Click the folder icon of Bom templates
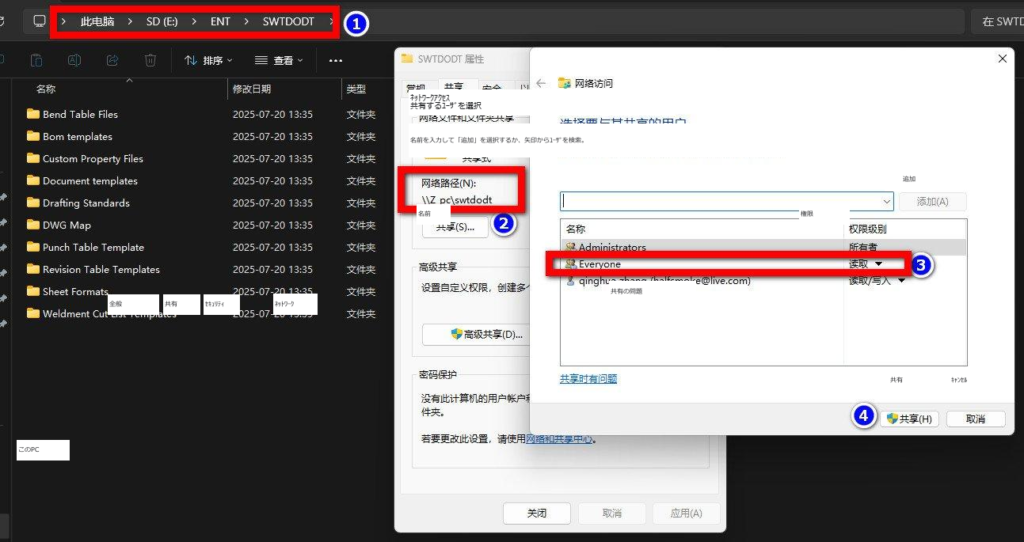Image resolution: width=1024 pixels, height=542 pixels. [x=33, y=136]
